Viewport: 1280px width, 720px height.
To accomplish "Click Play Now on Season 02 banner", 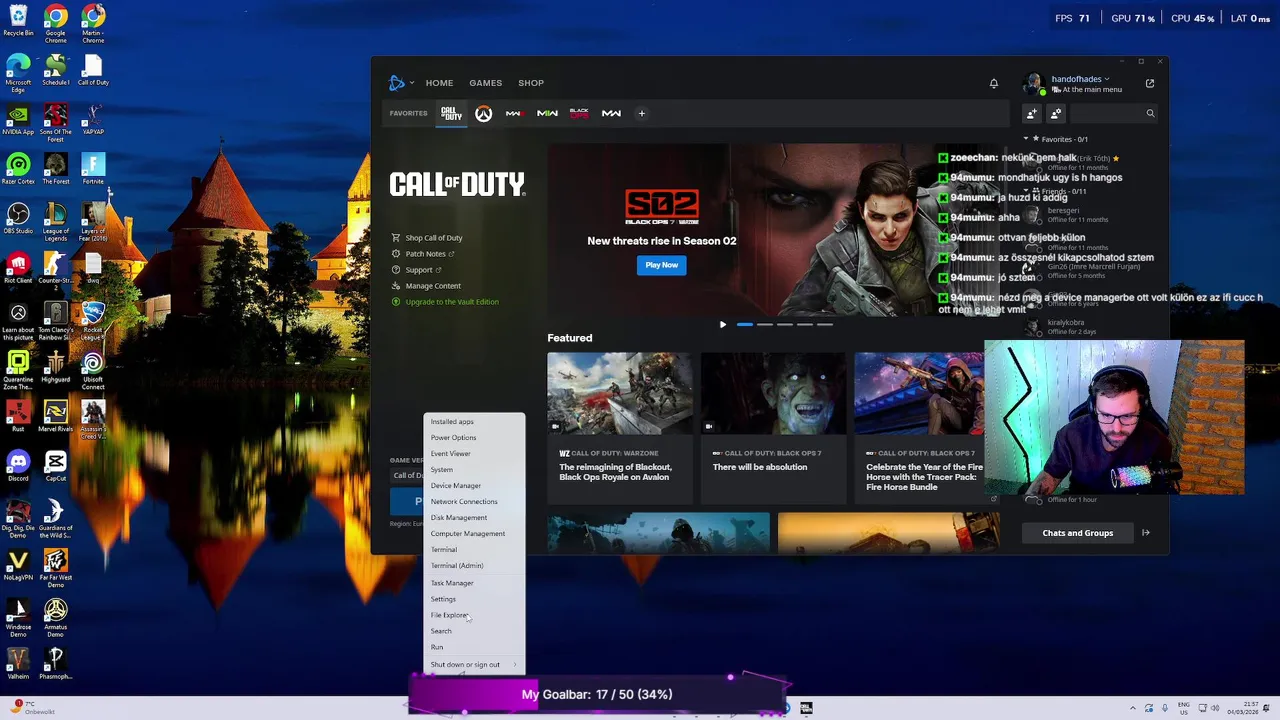I will pyautogui.click(x=661, y=265).
